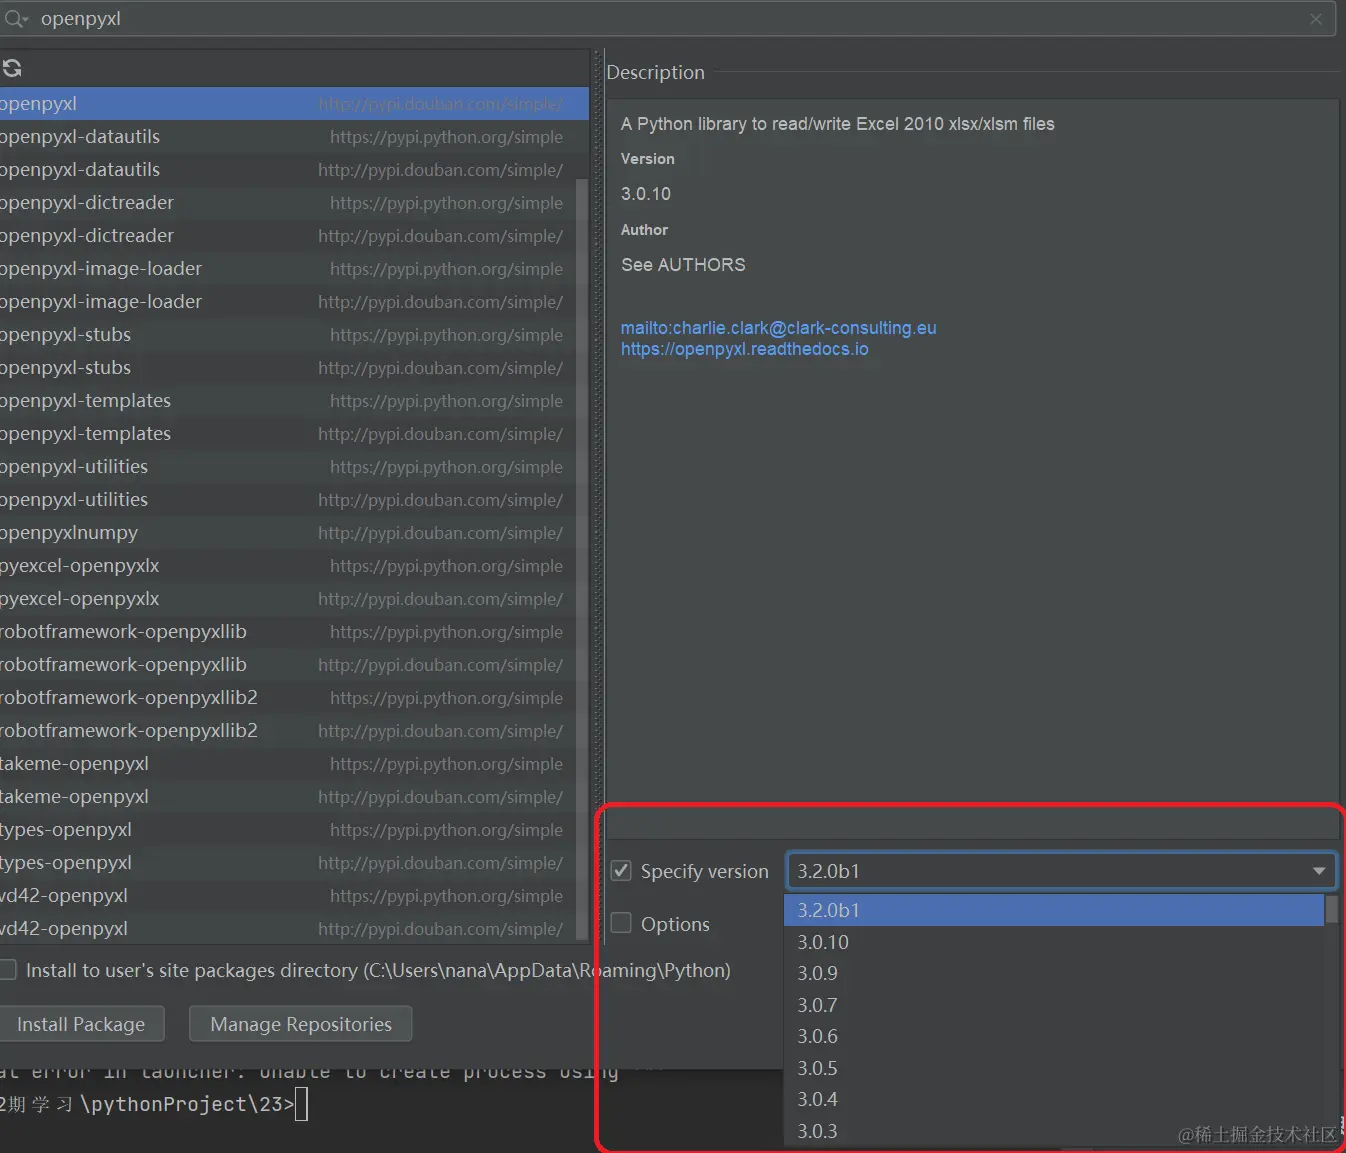Enable the Options checkbox

[621, 923]
